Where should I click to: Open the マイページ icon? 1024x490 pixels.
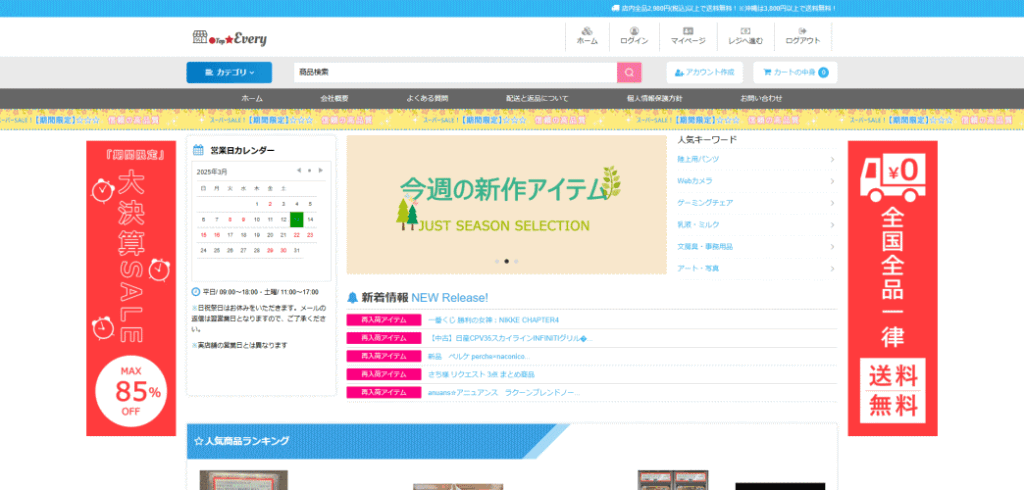pos(688,36)
